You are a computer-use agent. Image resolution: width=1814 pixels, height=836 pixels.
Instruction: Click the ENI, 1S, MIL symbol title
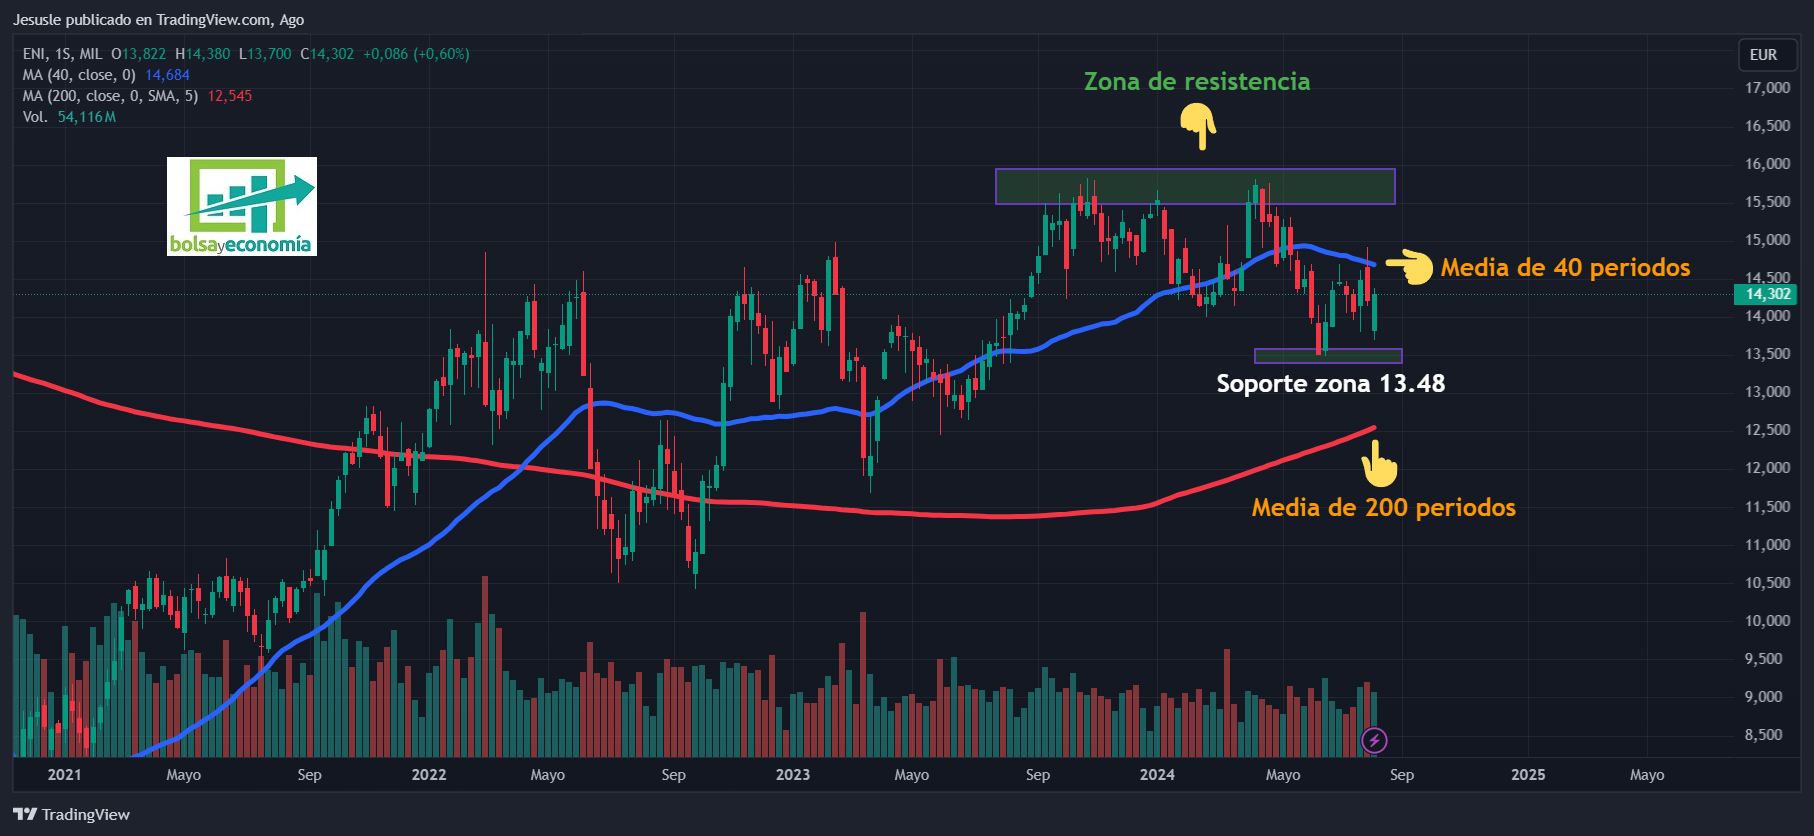point(62,54)
